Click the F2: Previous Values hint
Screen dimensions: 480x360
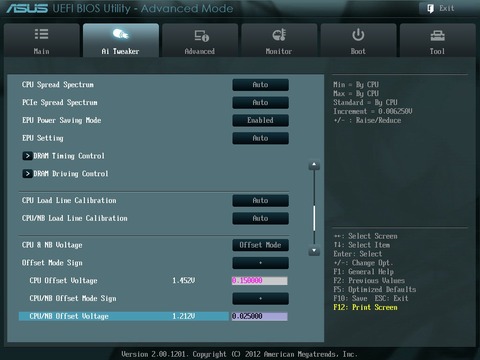pos(369,281)
